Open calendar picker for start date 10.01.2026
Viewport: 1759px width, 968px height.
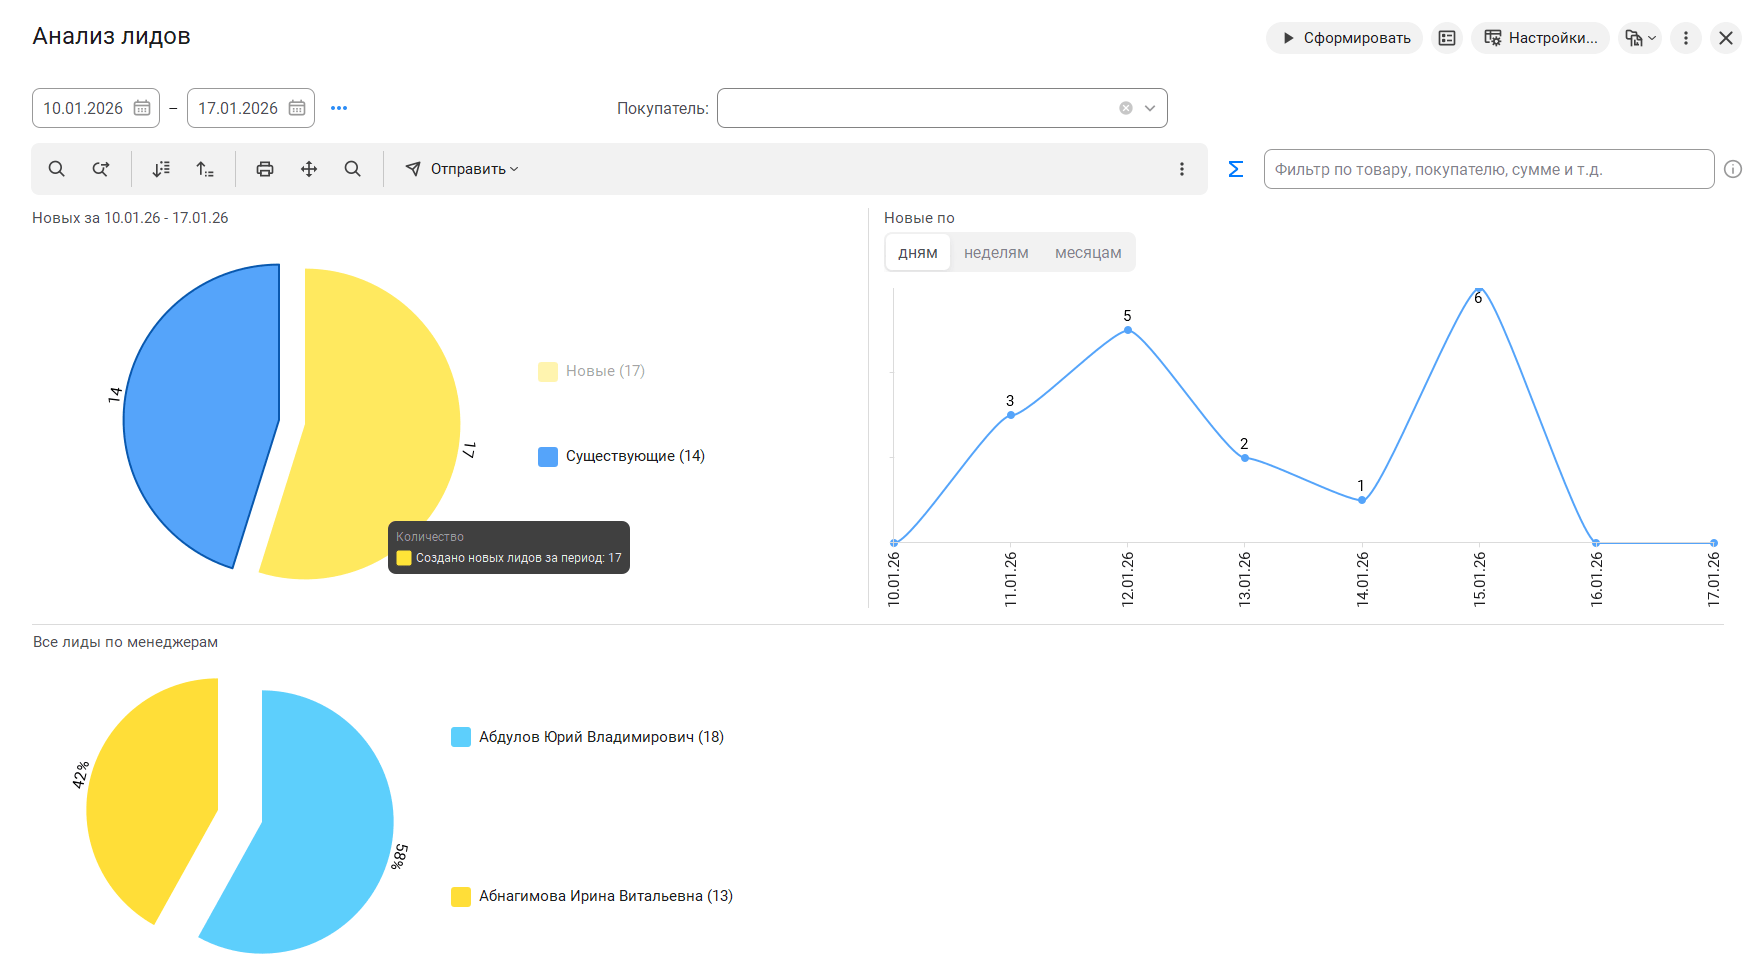point(142,108)
